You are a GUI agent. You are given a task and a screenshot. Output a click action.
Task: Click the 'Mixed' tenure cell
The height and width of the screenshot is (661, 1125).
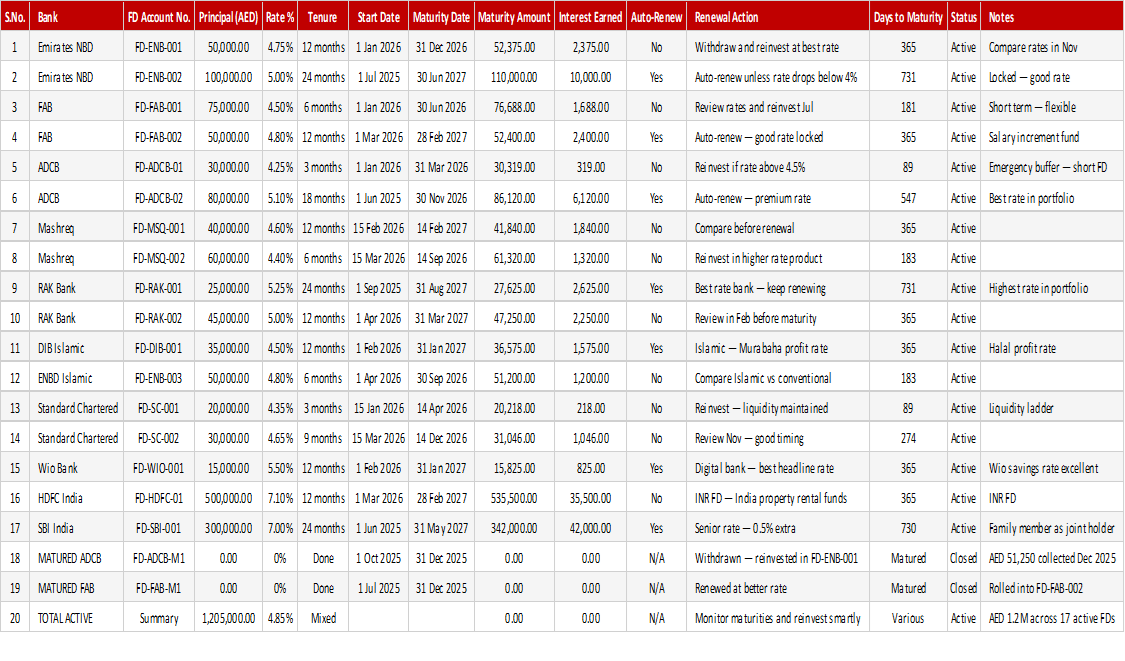pyautogui.click(x=323, y=619)
